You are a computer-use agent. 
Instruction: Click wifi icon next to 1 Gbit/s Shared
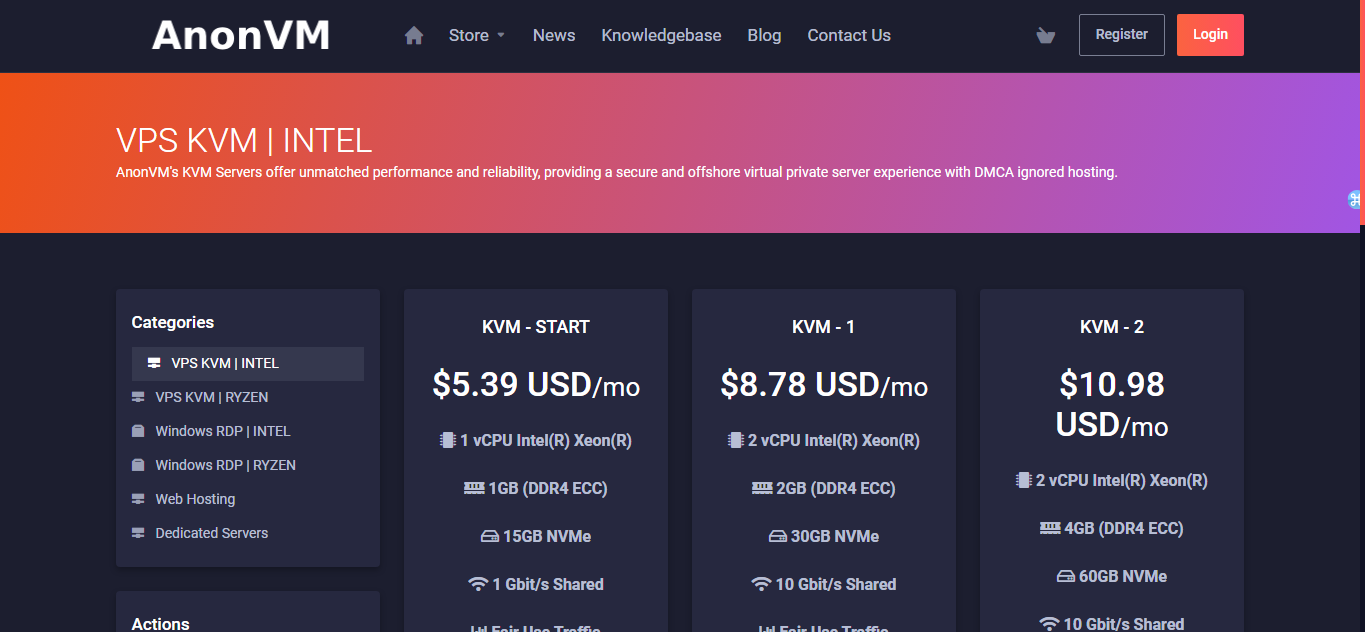coord(478,584)
